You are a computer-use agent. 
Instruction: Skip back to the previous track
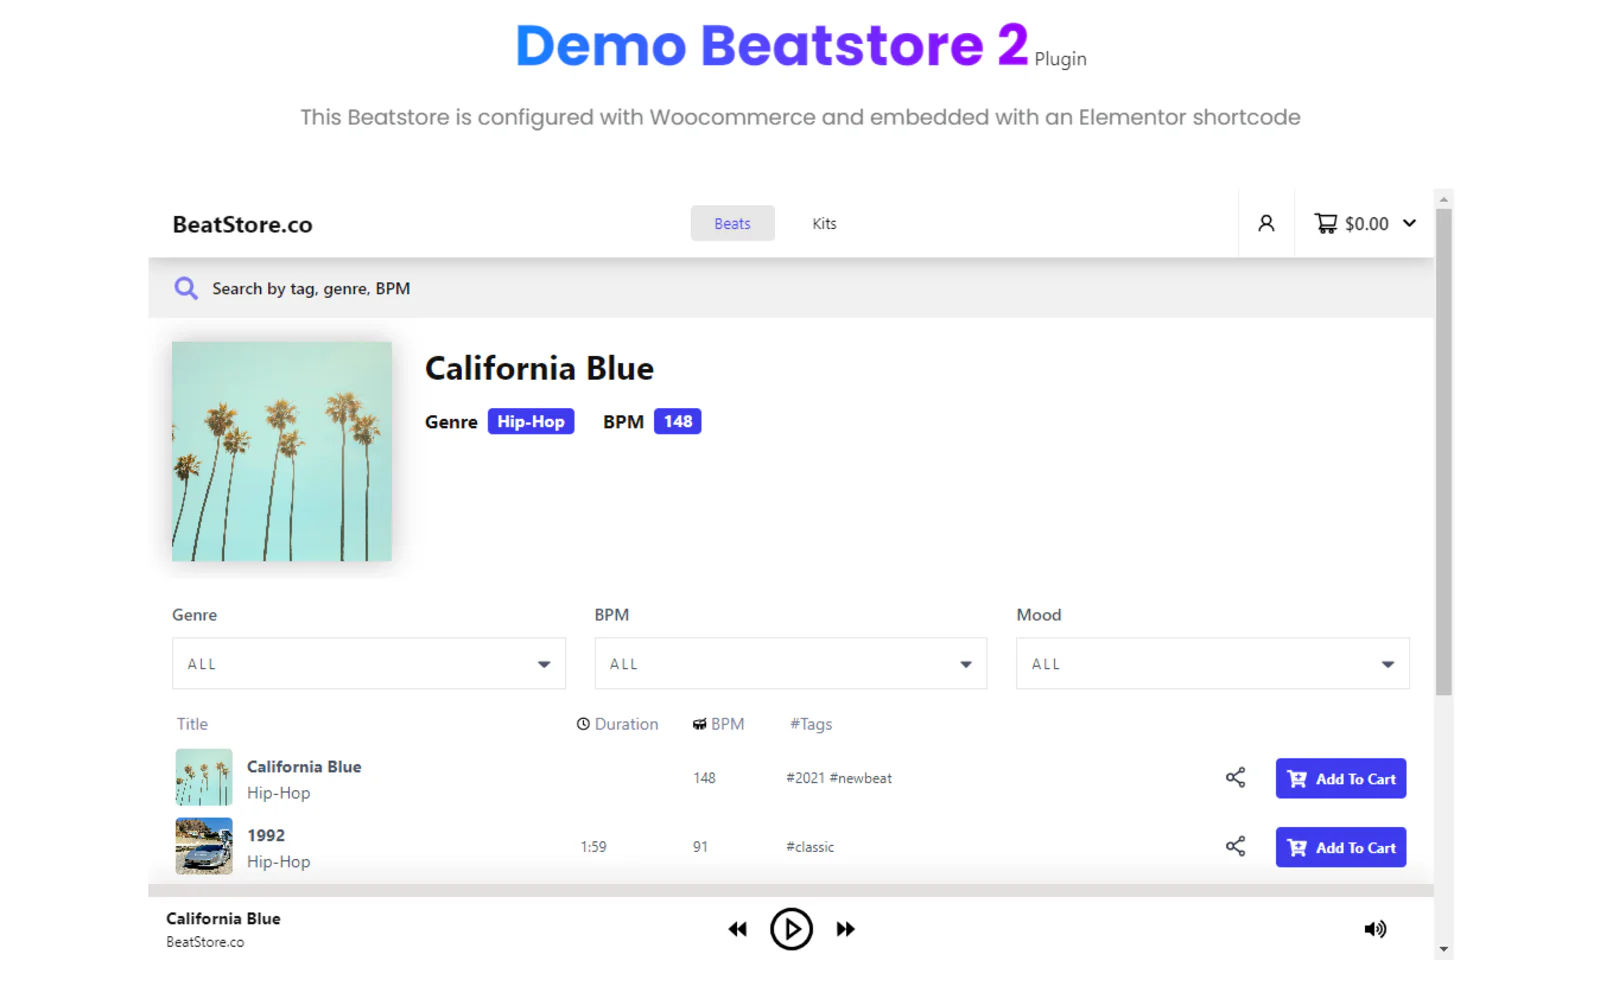pos(738,929)
